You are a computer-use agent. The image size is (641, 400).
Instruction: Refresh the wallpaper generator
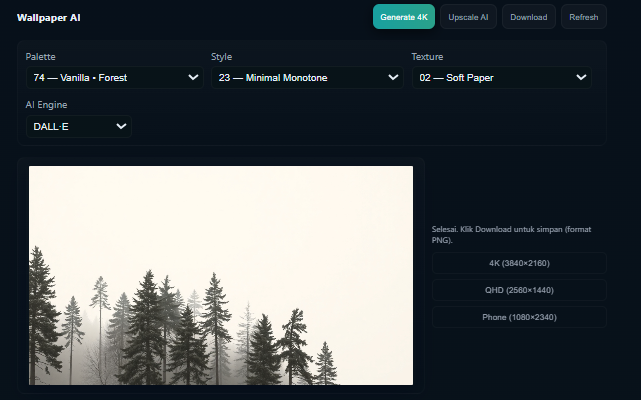click(x=583, y=17)
